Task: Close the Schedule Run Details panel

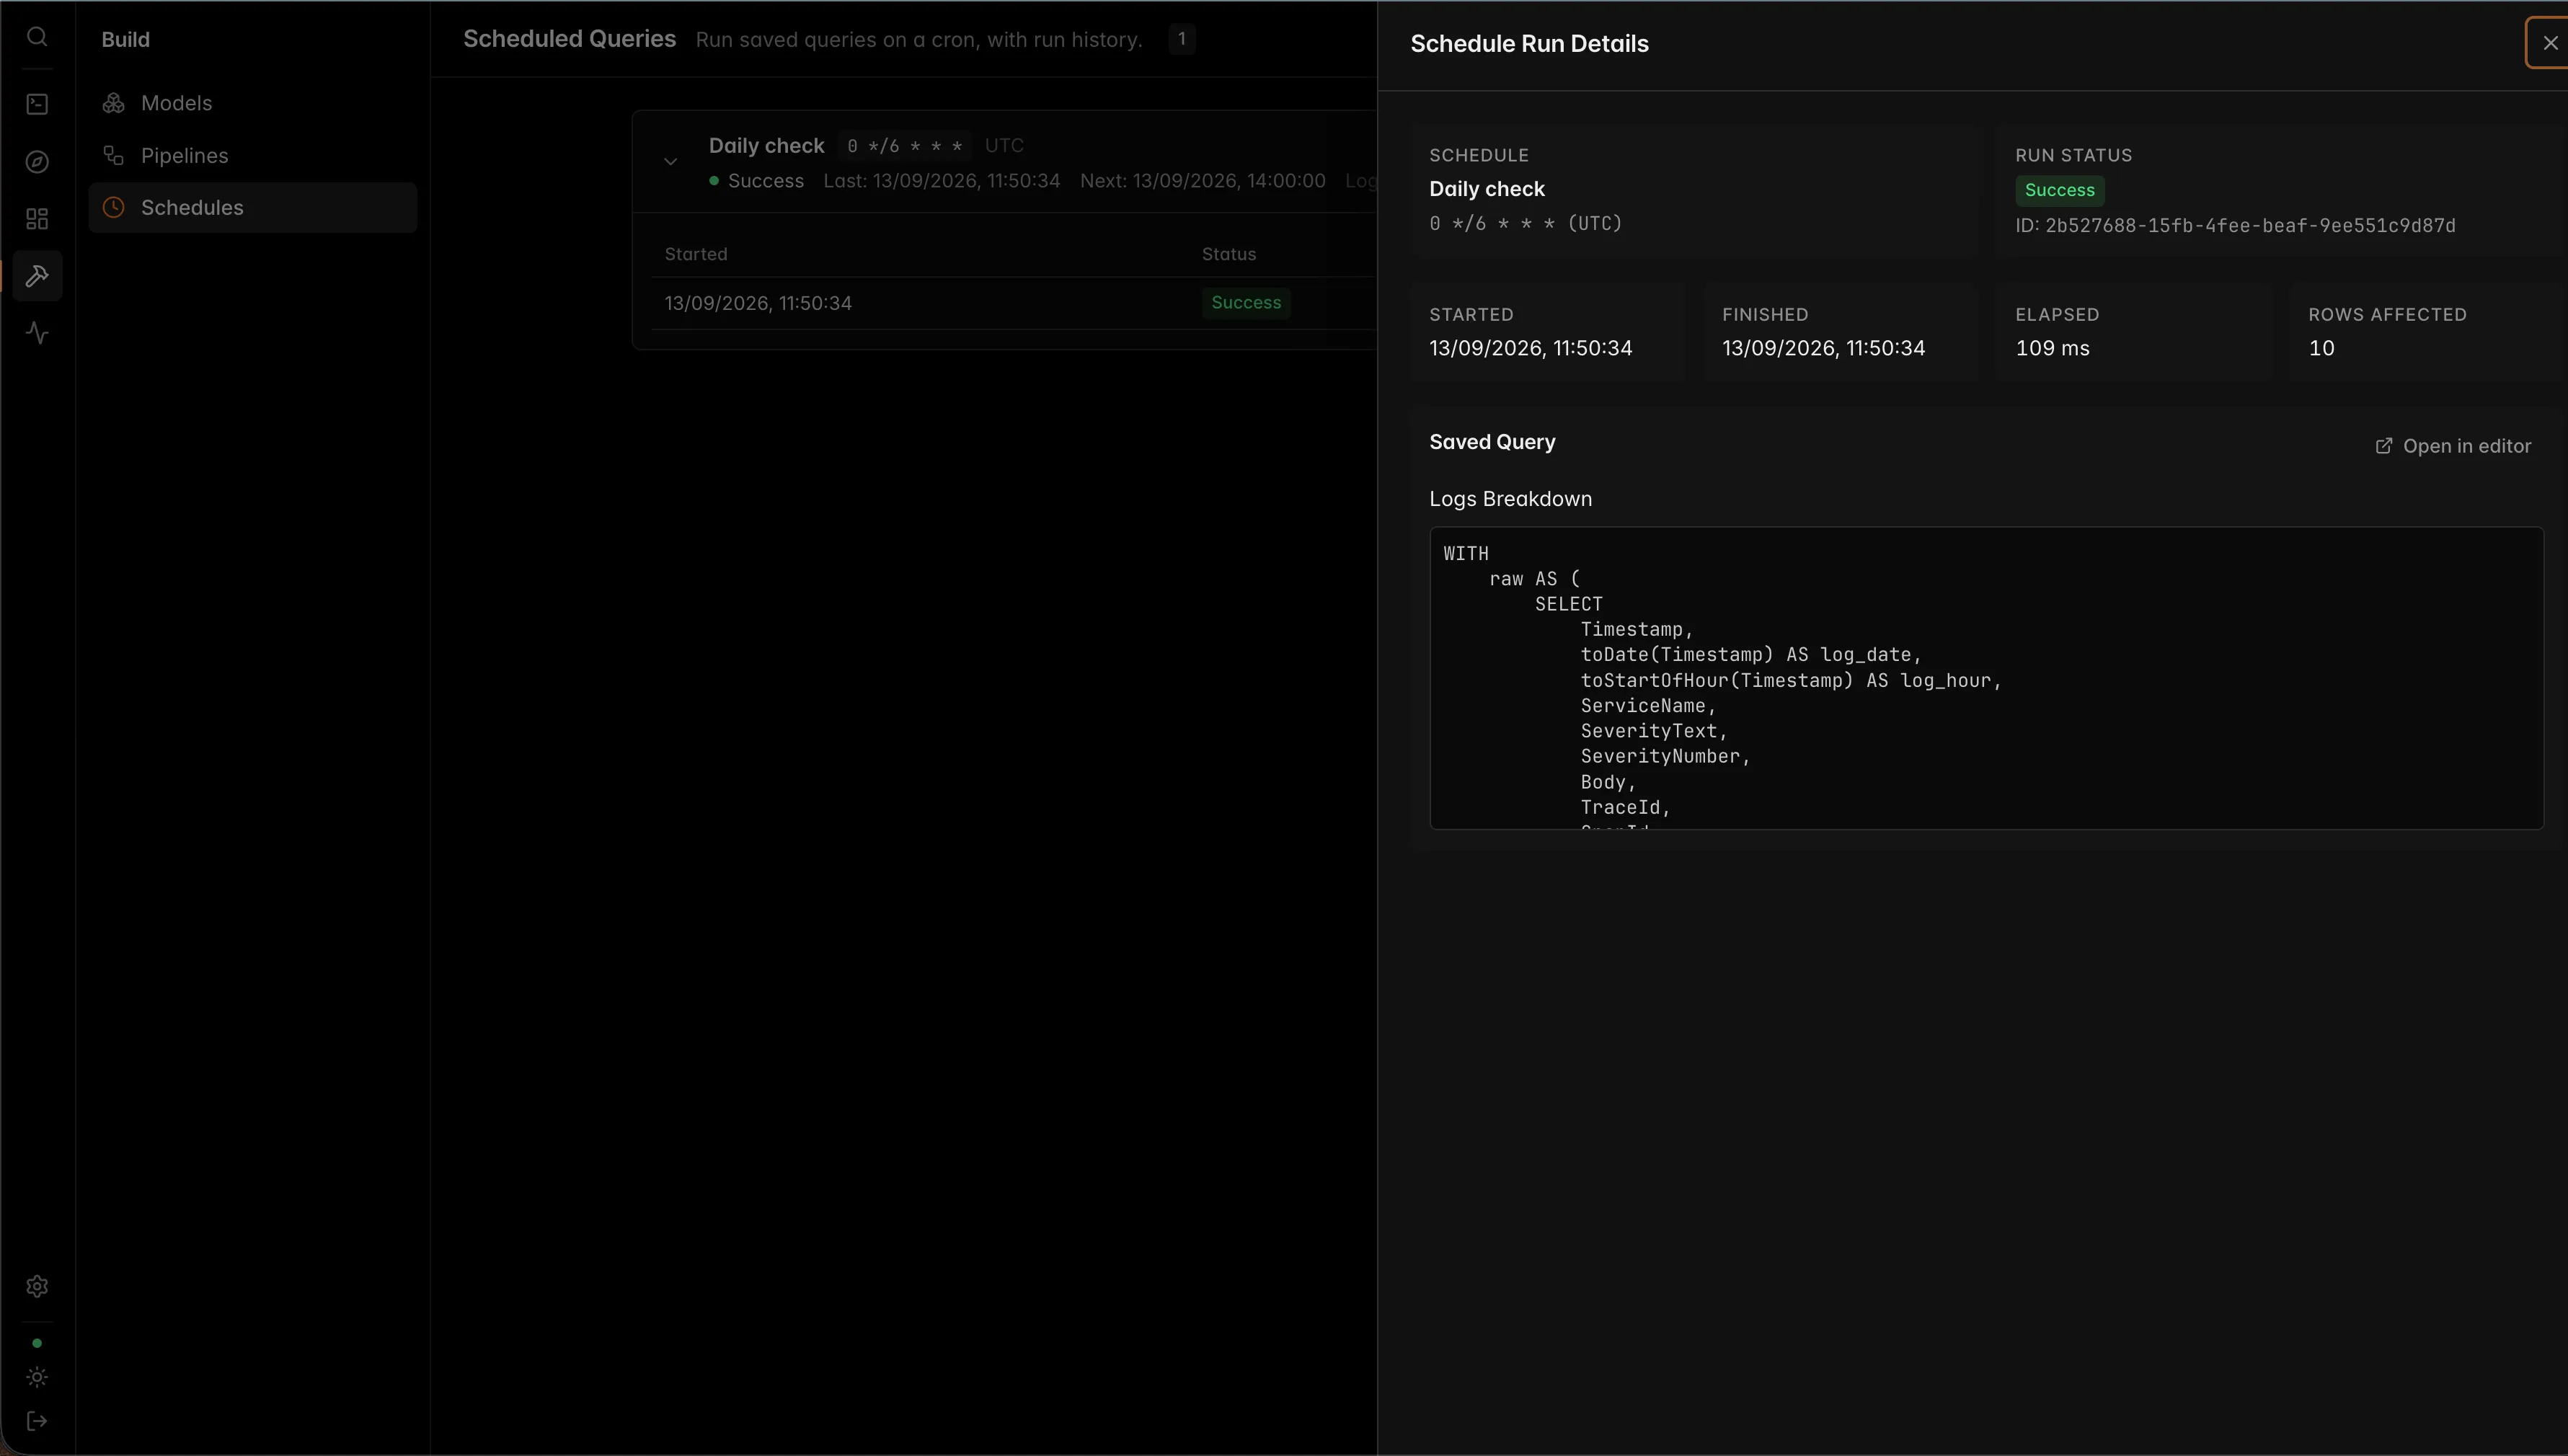Action: tap(2549, 43)
